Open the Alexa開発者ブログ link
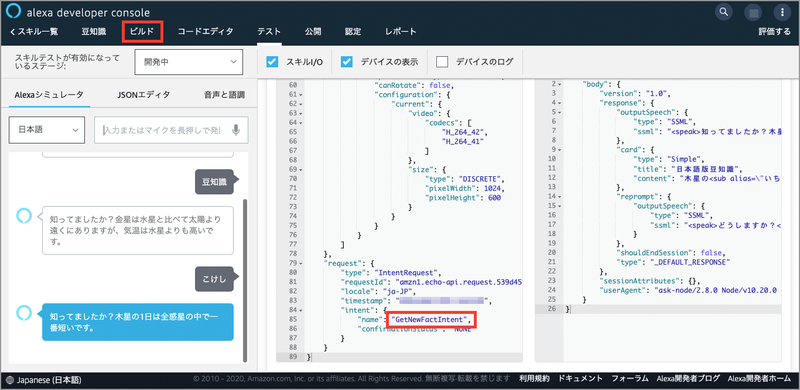Viewport: 800px width, 390px height. [x=688, y=379]
